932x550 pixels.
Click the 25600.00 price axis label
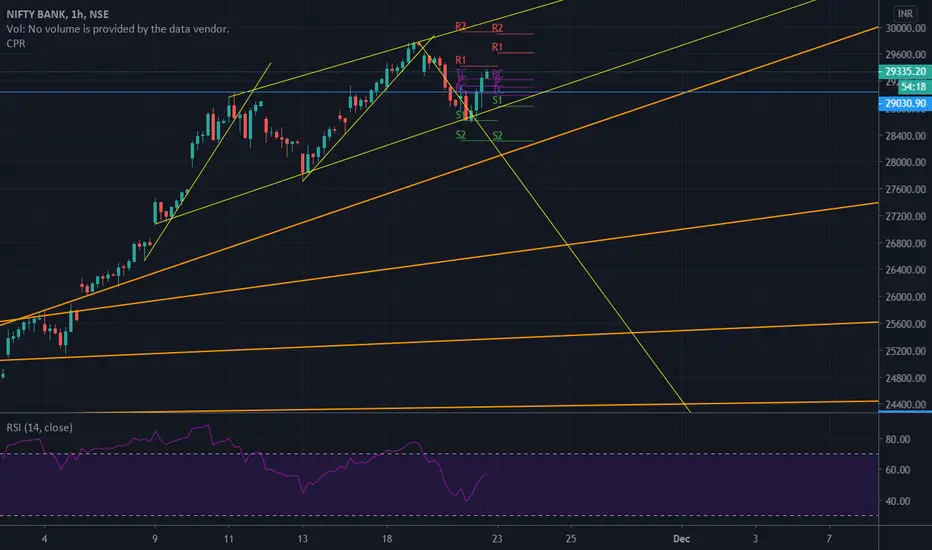click(x=905, y=324)
